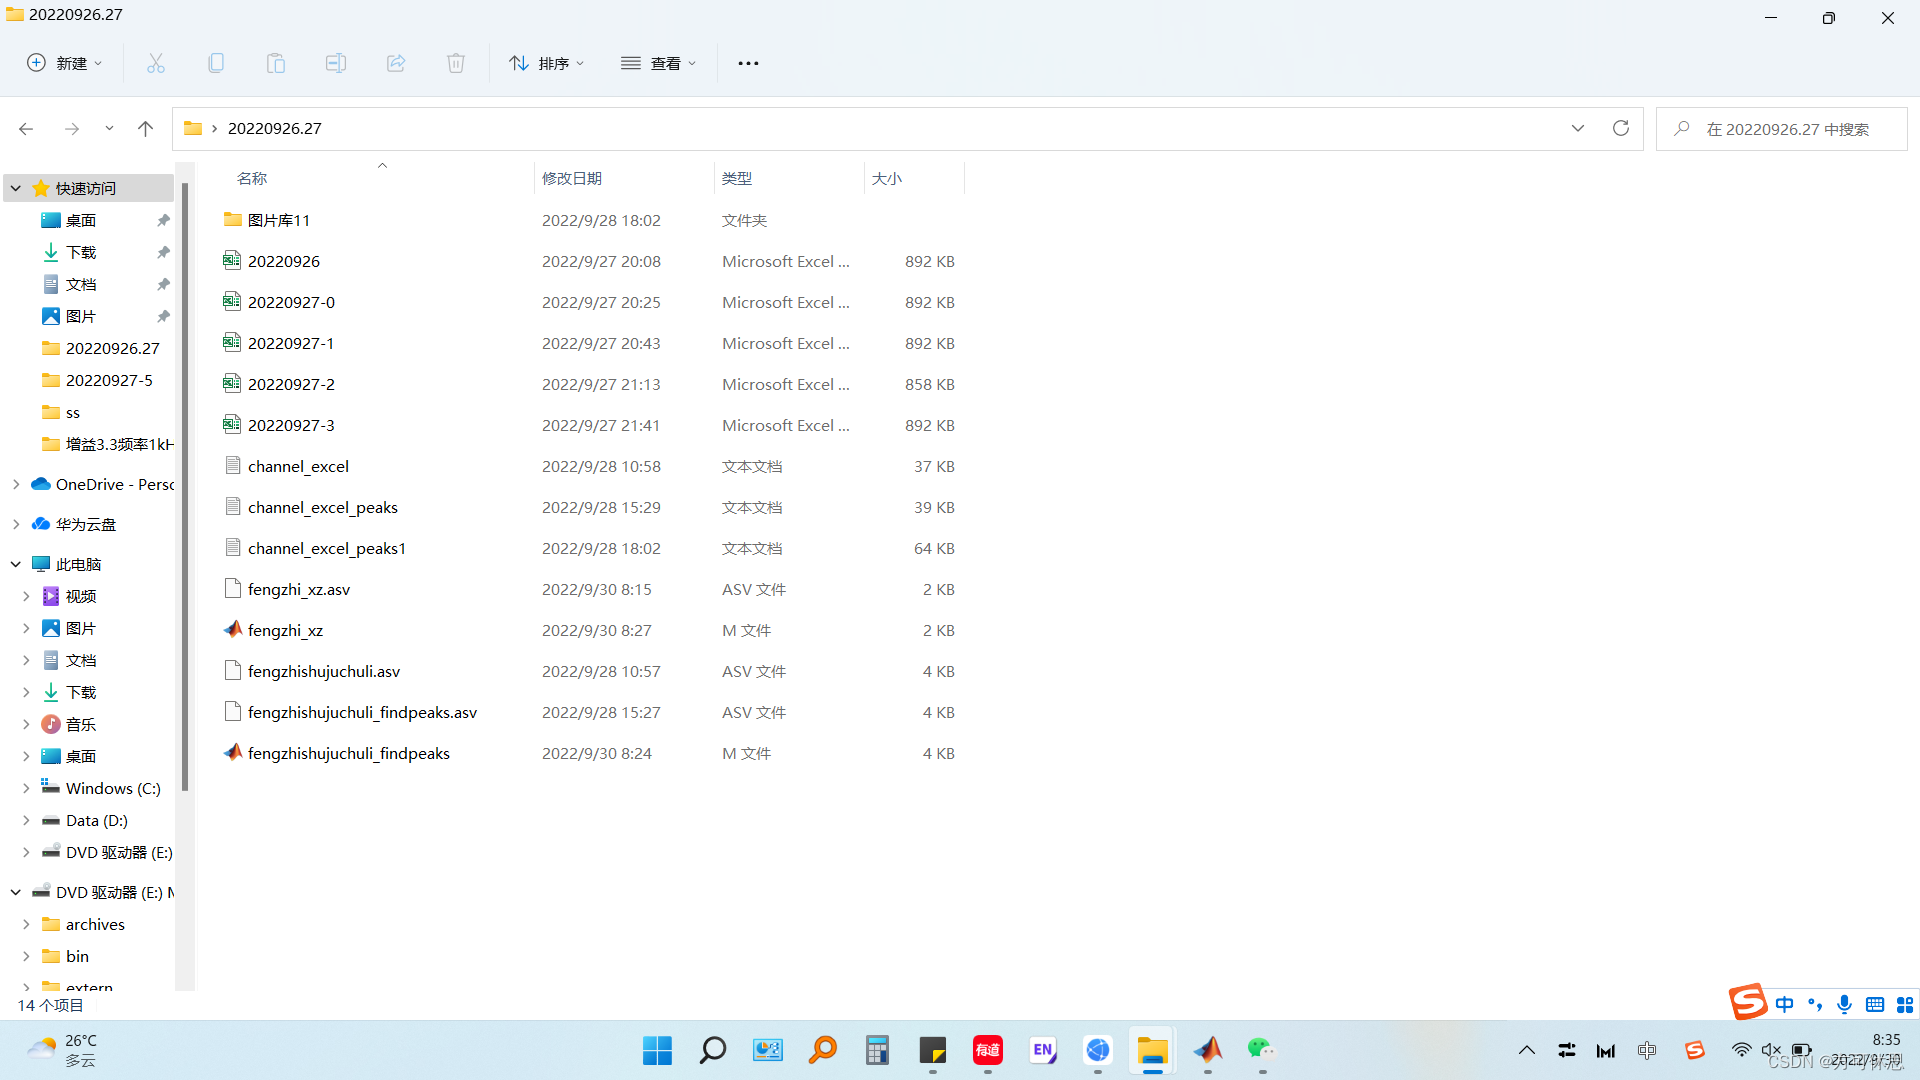Image resolution: width=1920 pixels, height=1080 pixels.
Task: Sort by 大小 column header
Action: [x=887, y=178]
